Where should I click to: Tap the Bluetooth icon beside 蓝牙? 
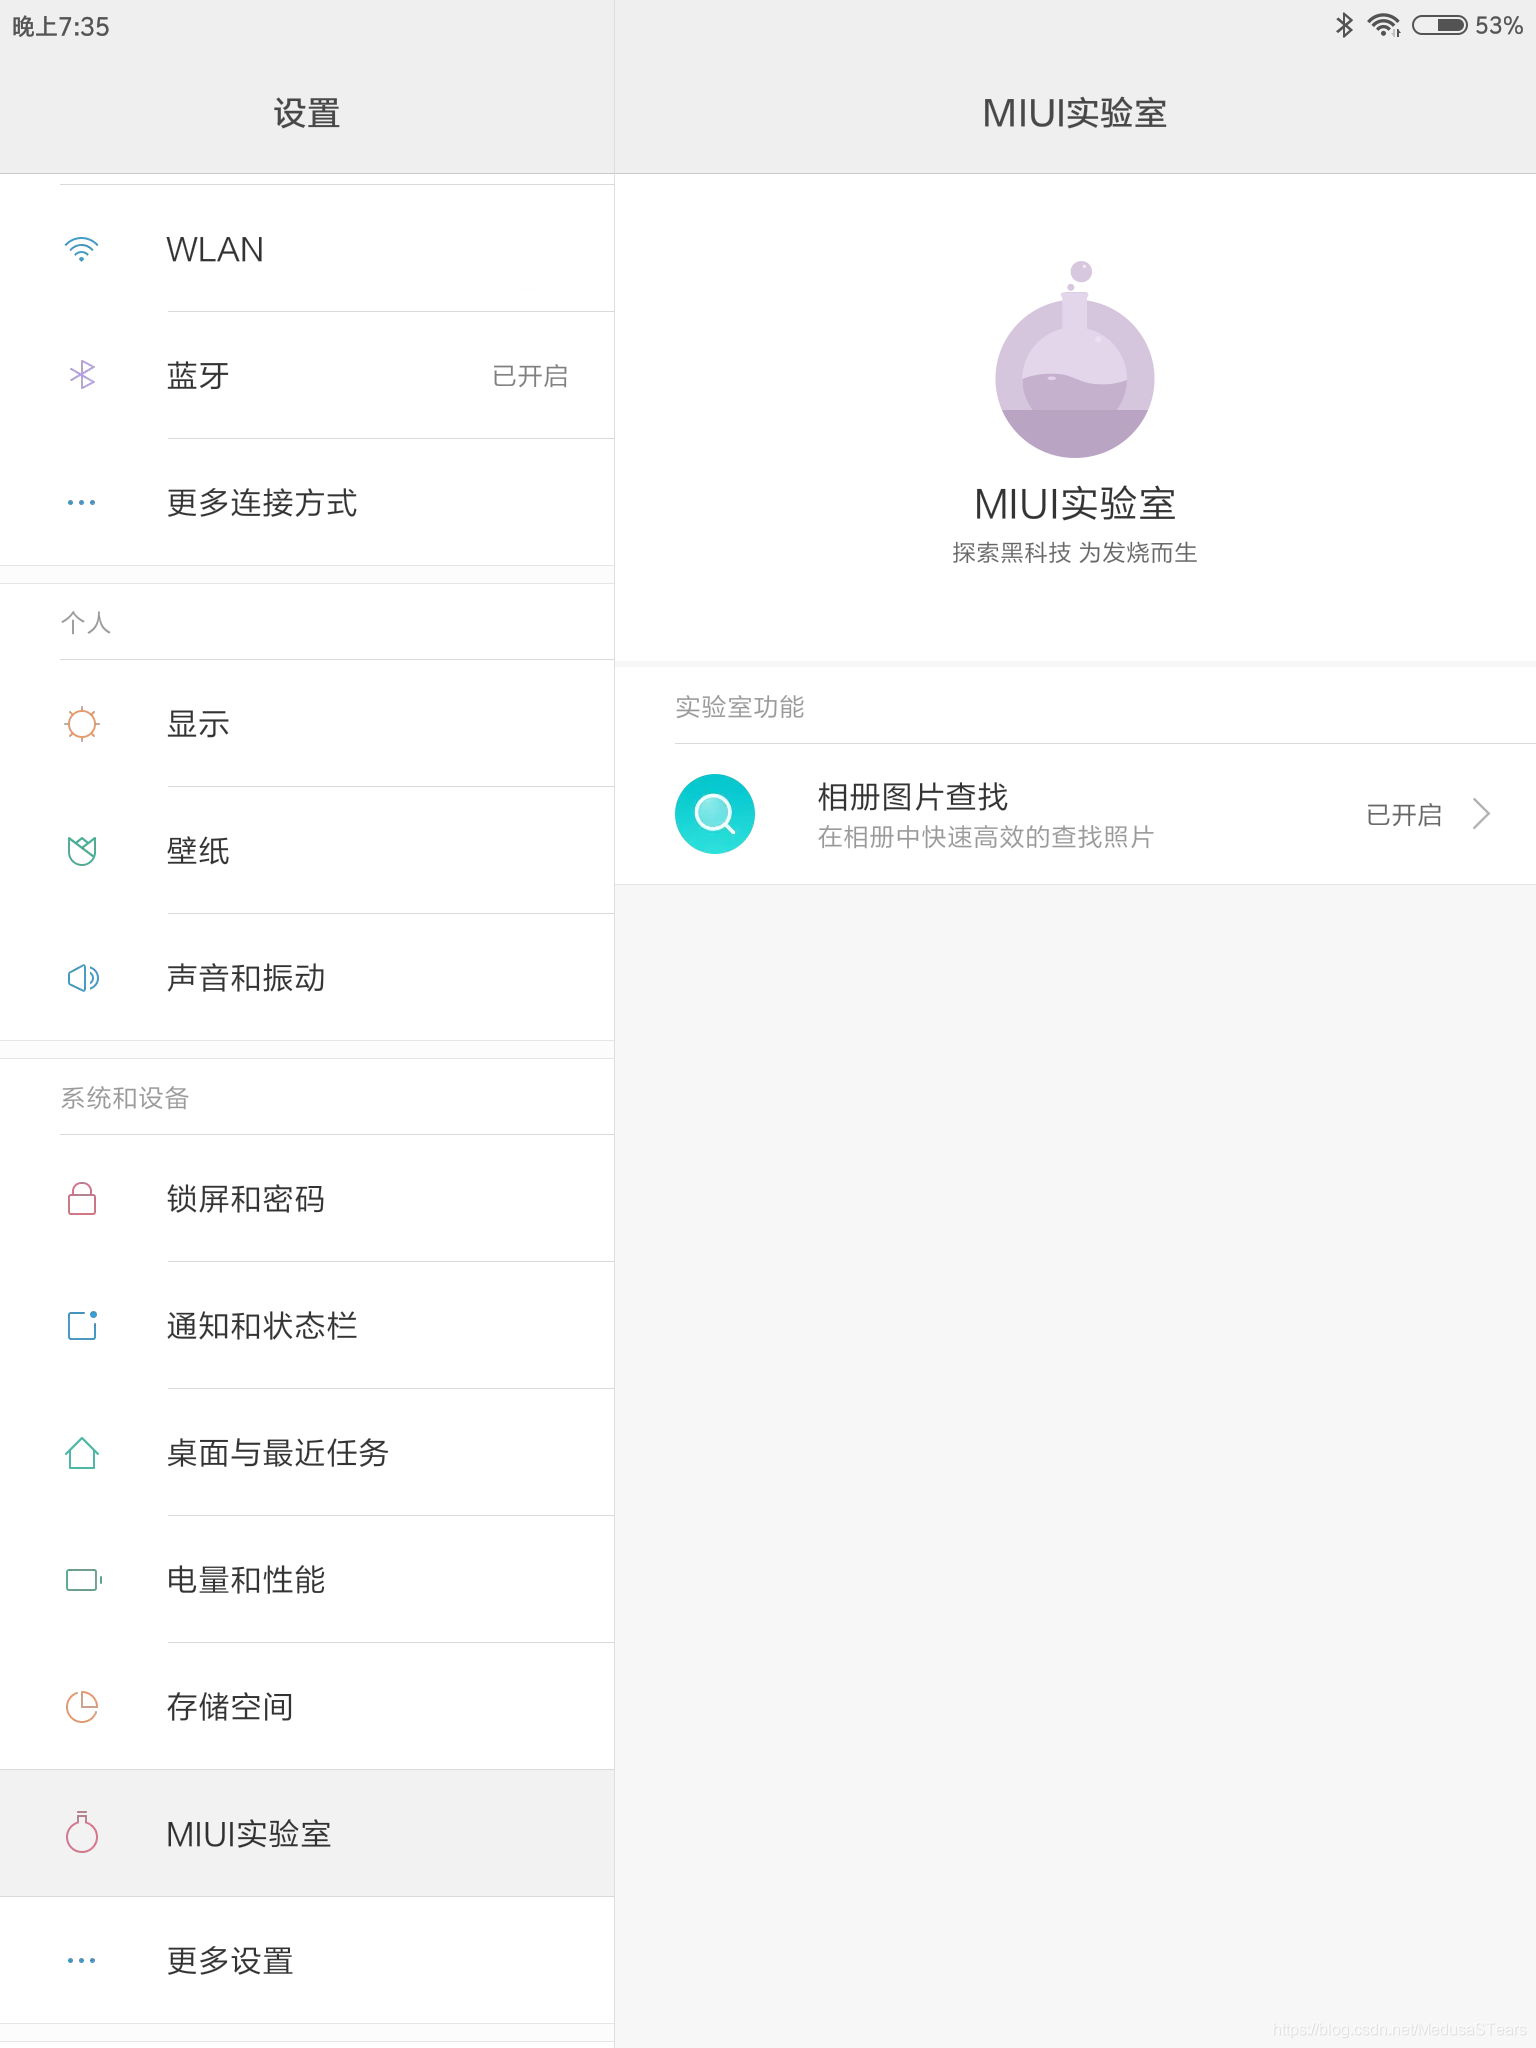pos(82,375)
